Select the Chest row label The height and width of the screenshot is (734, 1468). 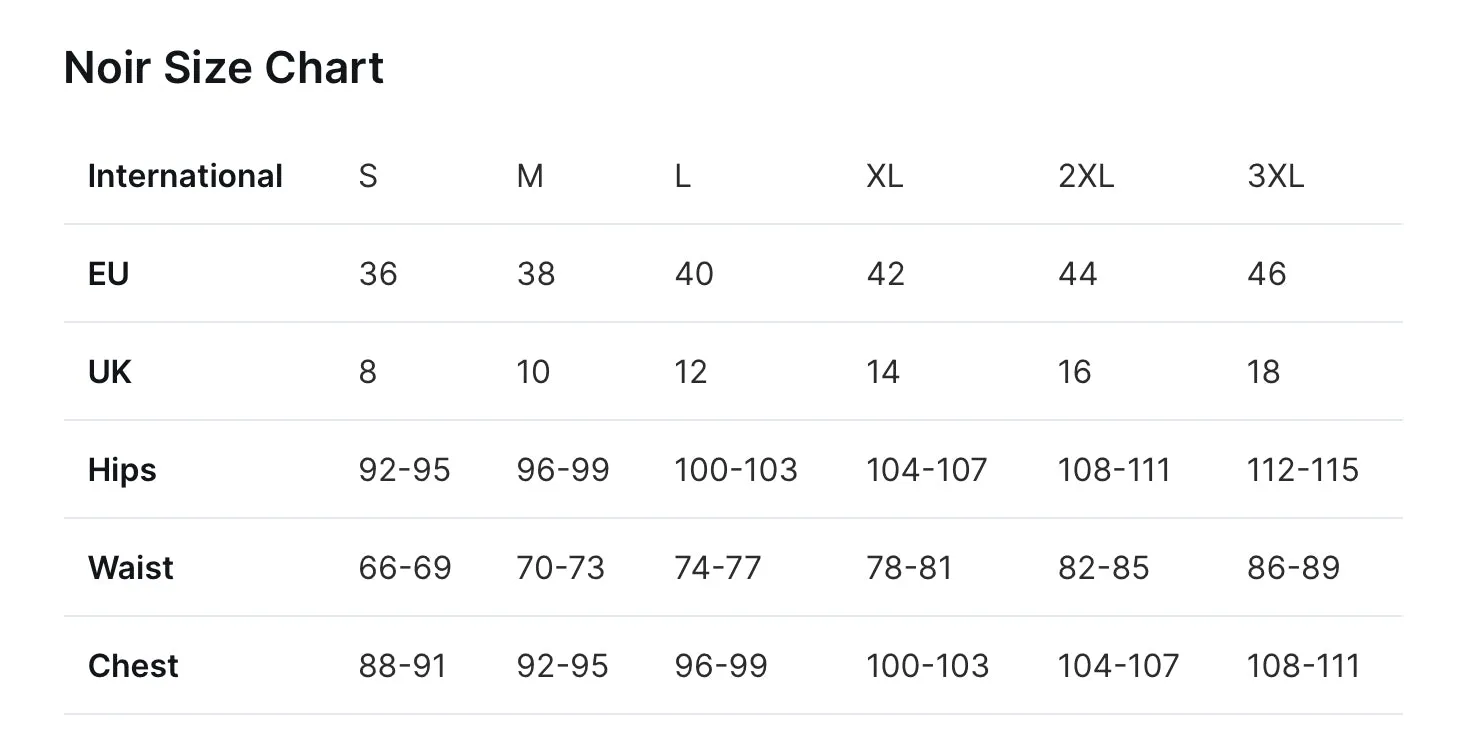[133, 666]
